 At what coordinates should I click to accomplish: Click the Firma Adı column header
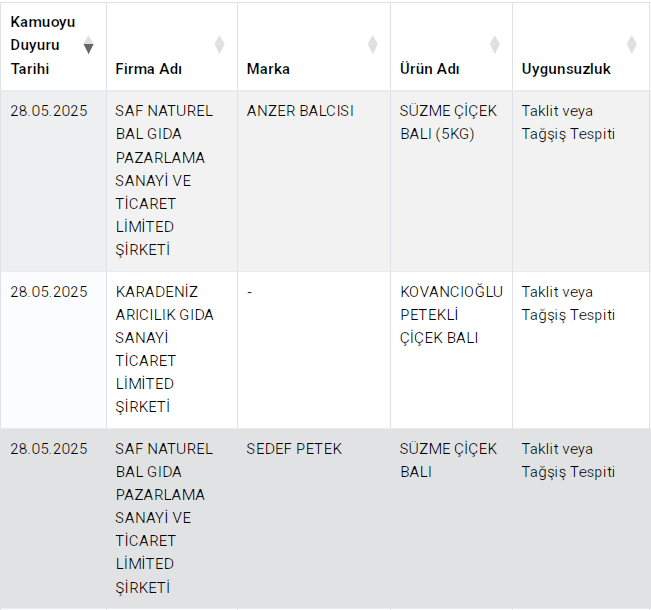coord(149,69)
